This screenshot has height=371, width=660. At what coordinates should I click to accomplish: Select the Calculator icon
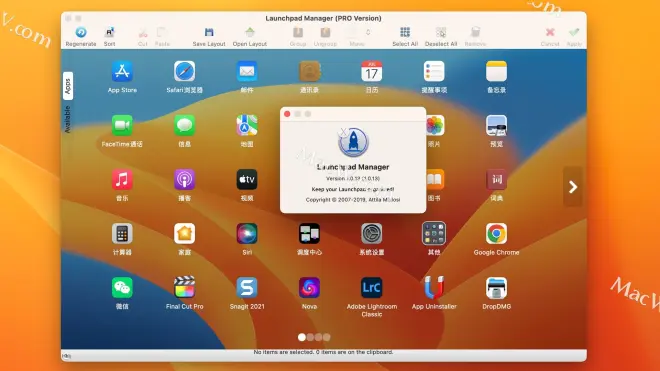(x=122, y=234)
